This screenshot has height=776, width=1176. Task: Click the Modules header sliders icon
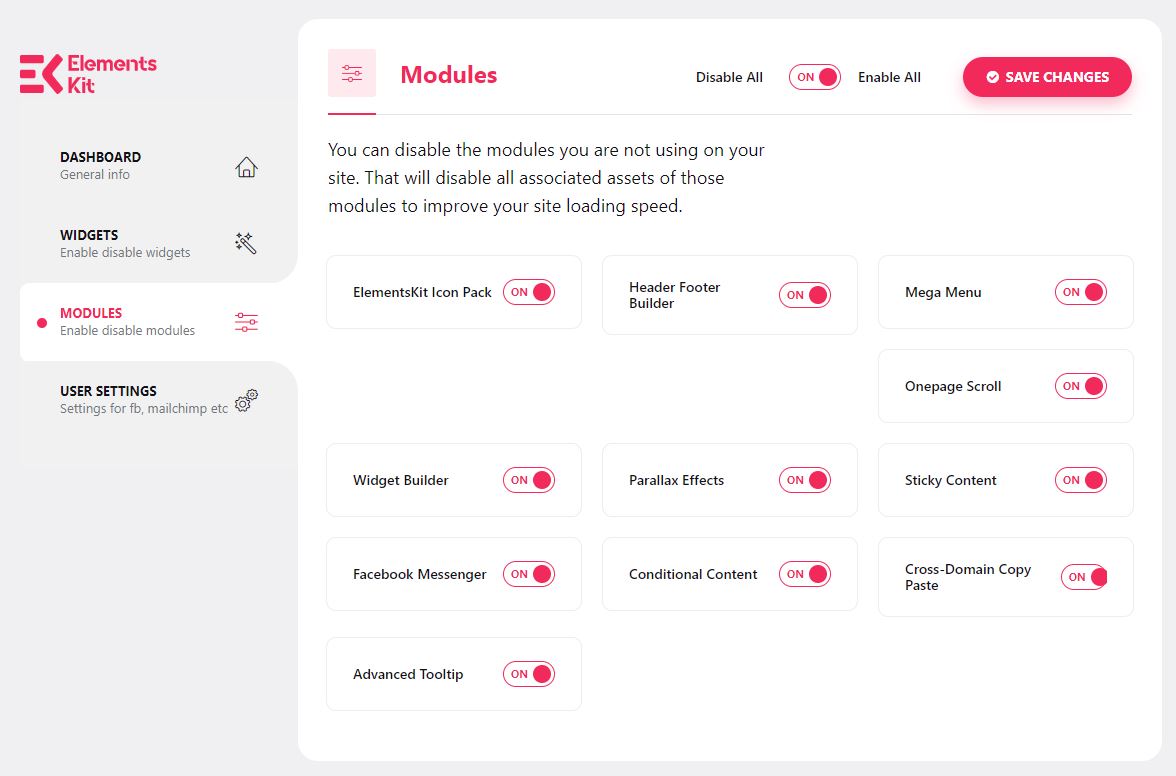coord(352,73)
